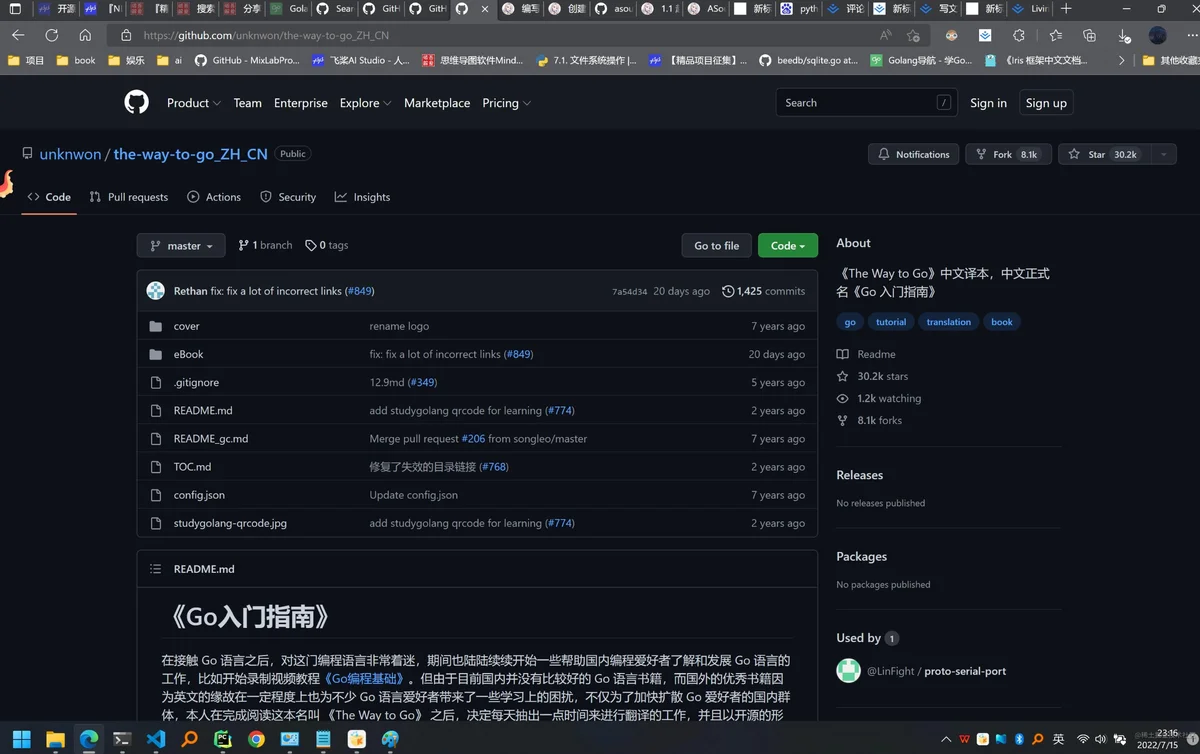Switch to the Security tab
Viewport: 1200px width, 754px height.
(288, 197)
